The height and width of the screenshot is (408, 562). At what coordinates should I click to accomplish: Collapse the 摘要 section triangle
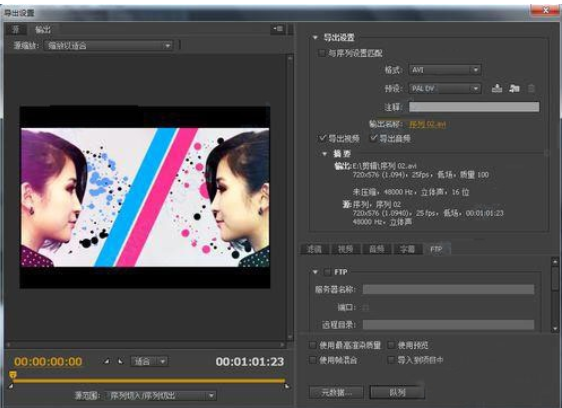click(x=324, y=154)
